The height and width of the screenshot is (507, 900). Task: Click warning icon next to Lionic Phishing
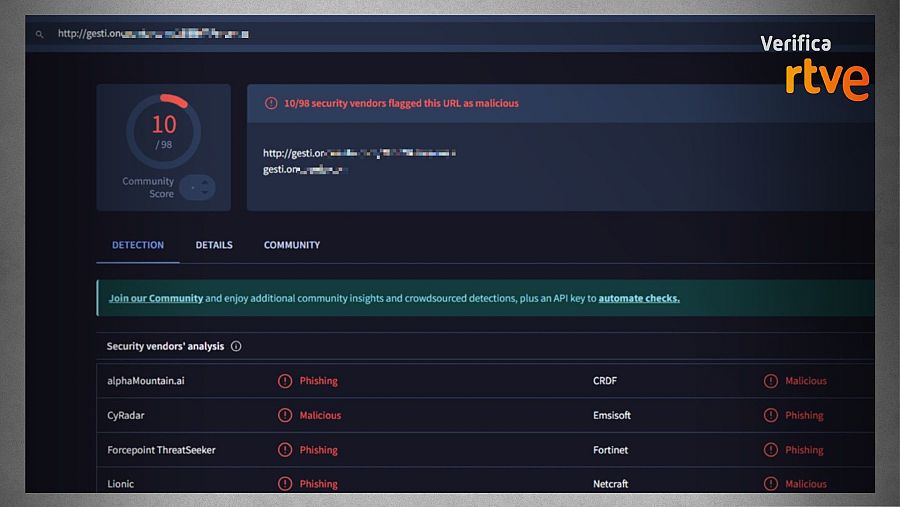[285, 484]
